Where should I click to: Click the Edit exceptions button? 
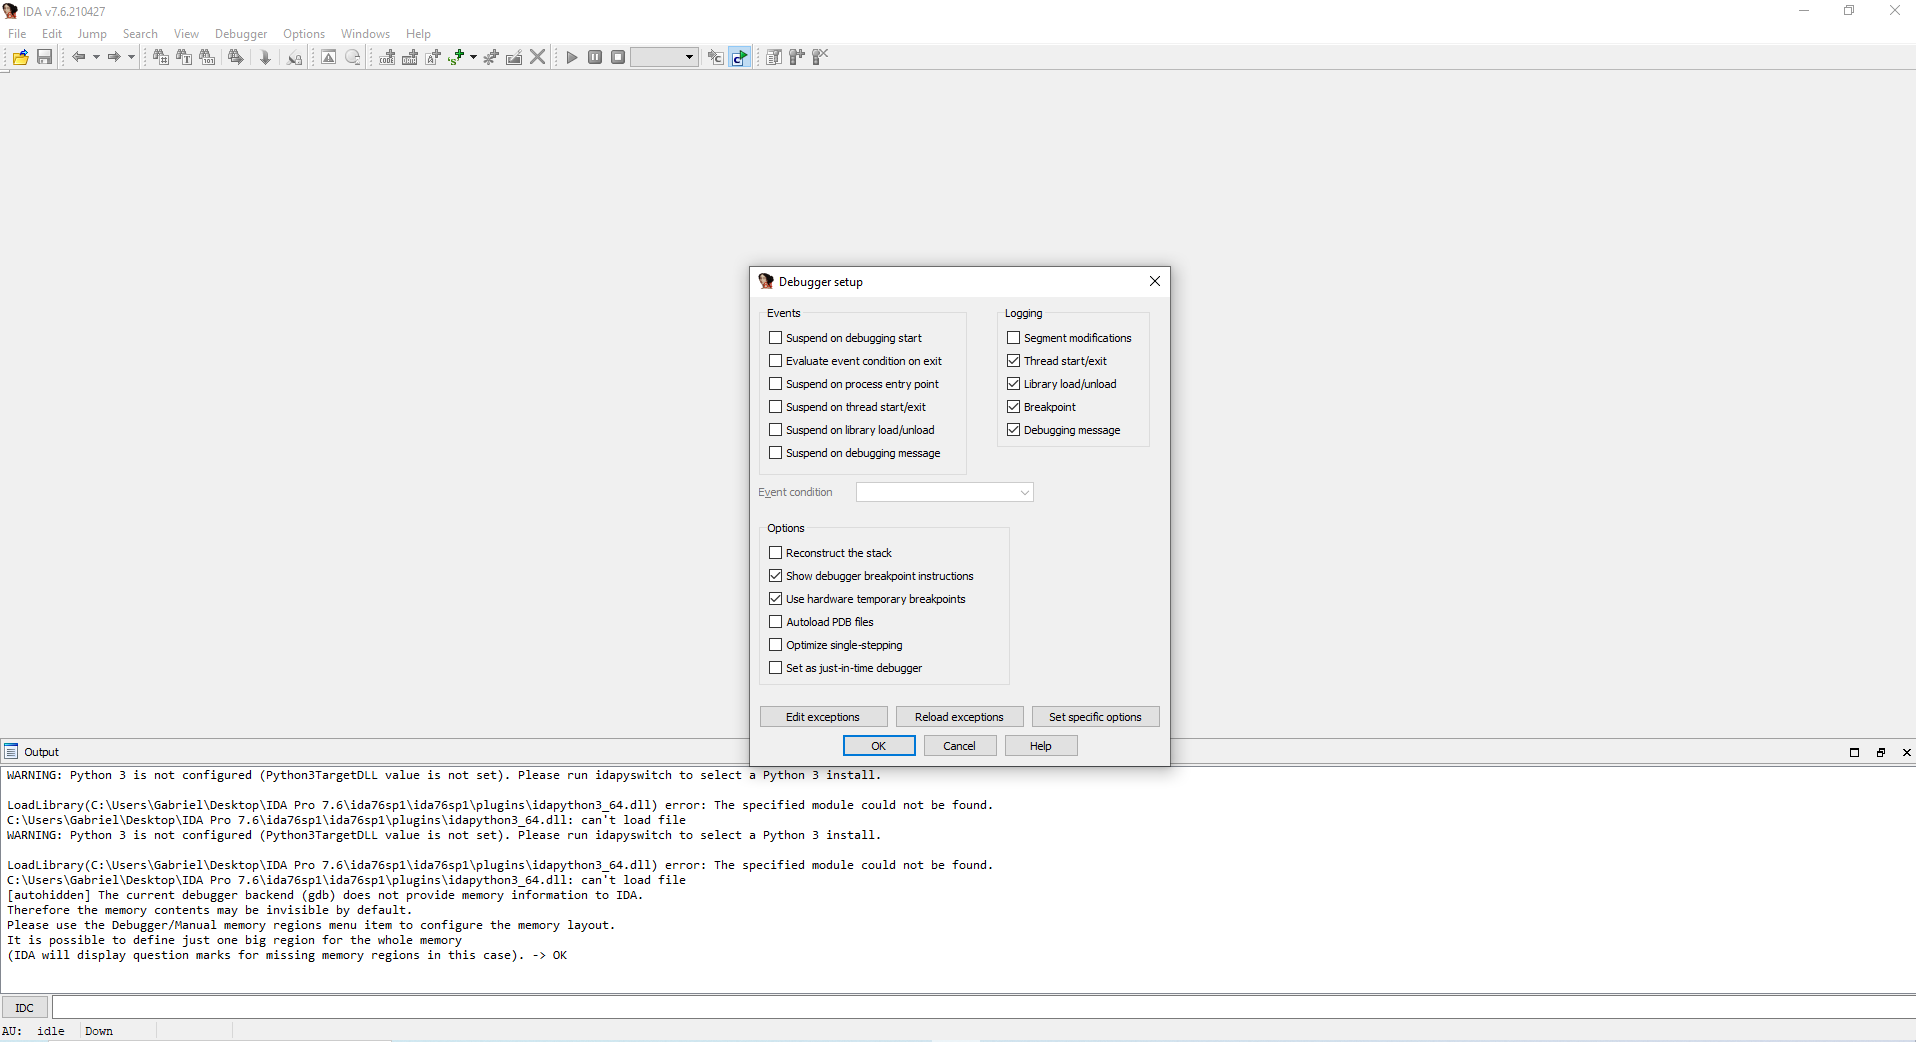[x=823, y=717]
